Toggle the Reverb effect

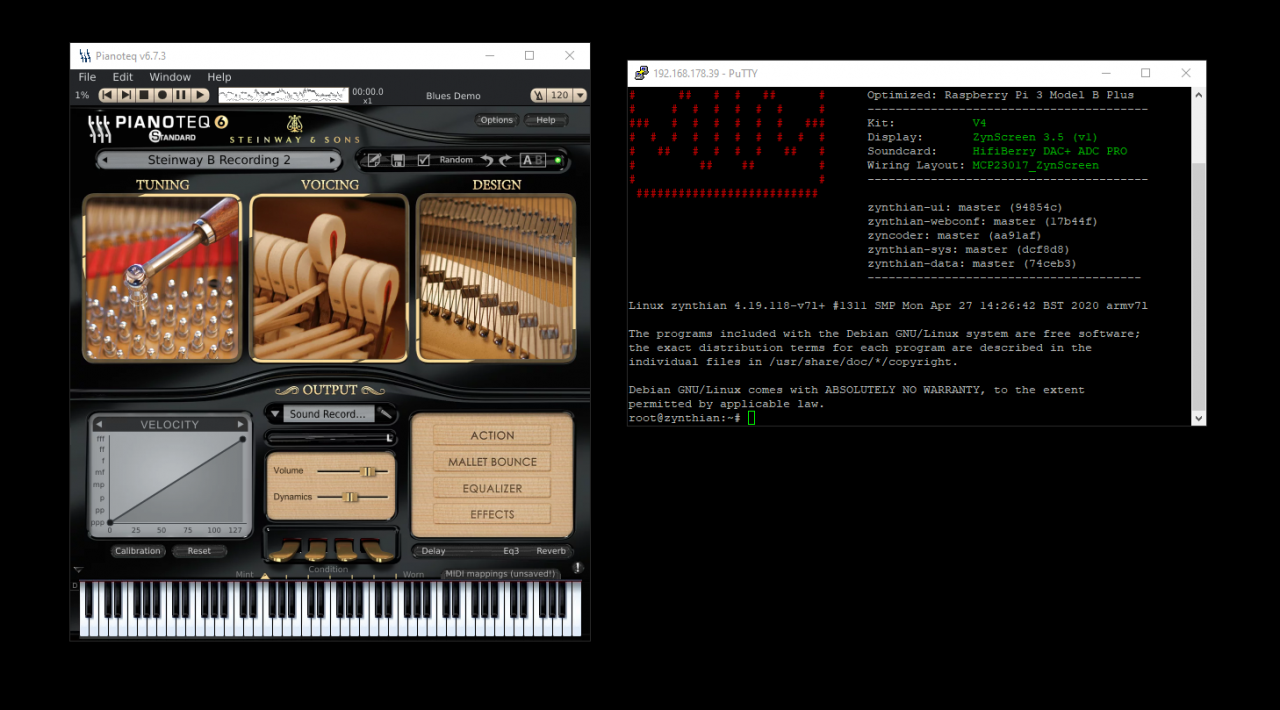tap(551, 551)
